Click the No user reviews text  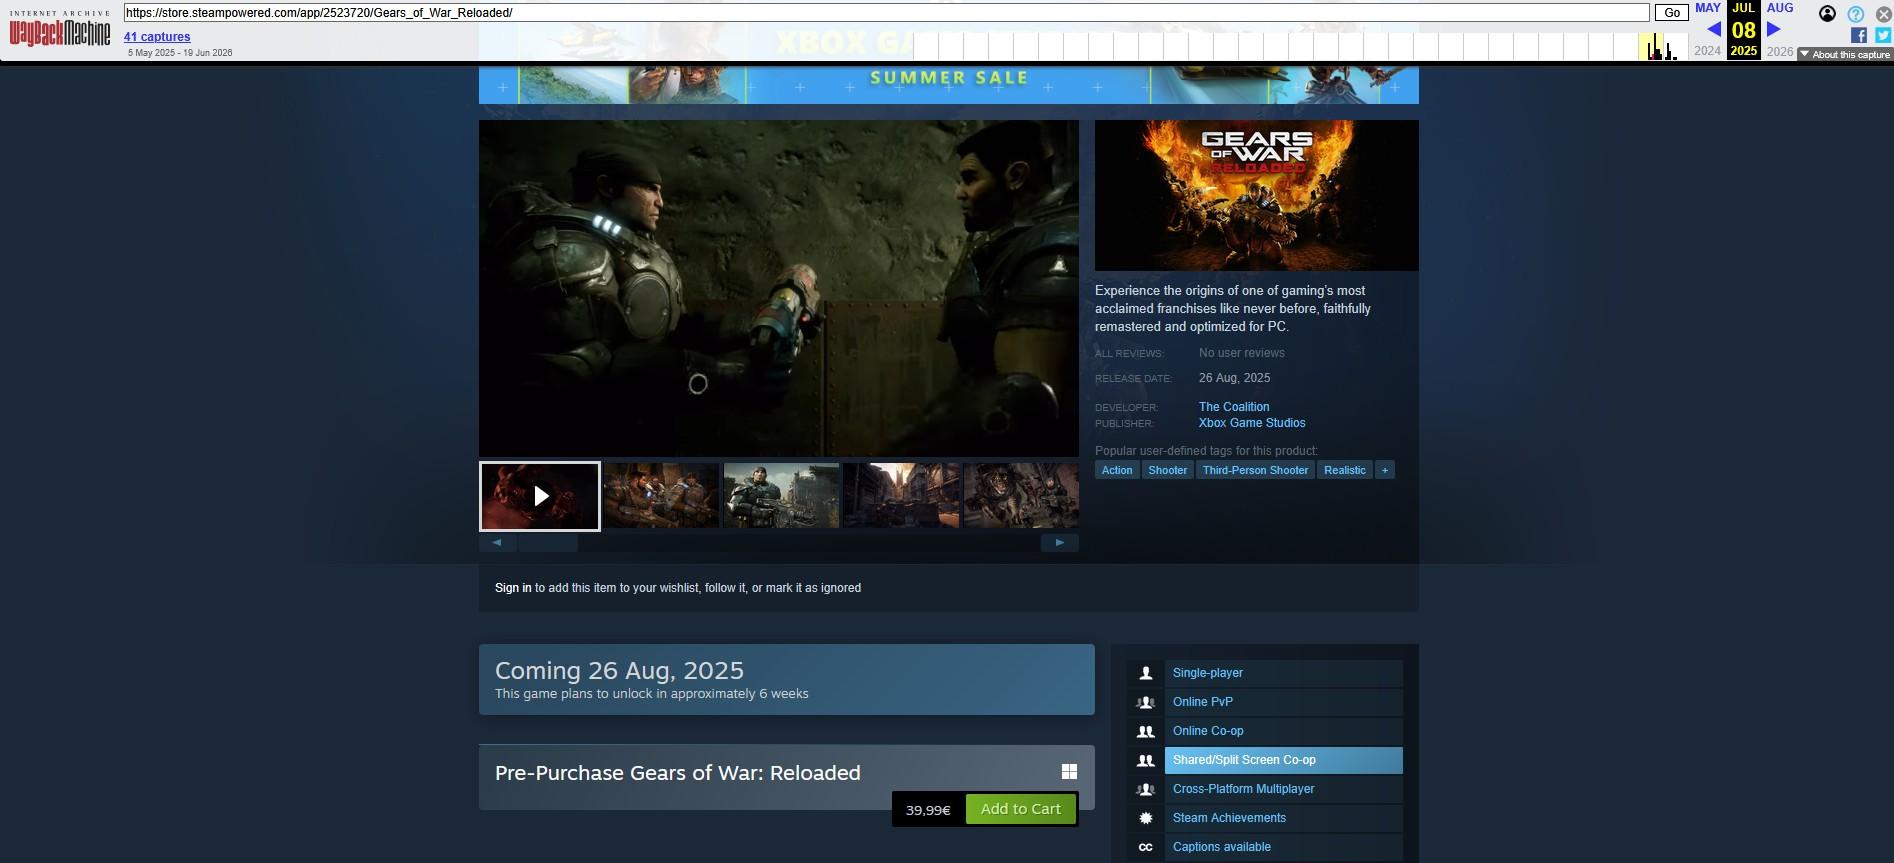[x=1241, y=353]
